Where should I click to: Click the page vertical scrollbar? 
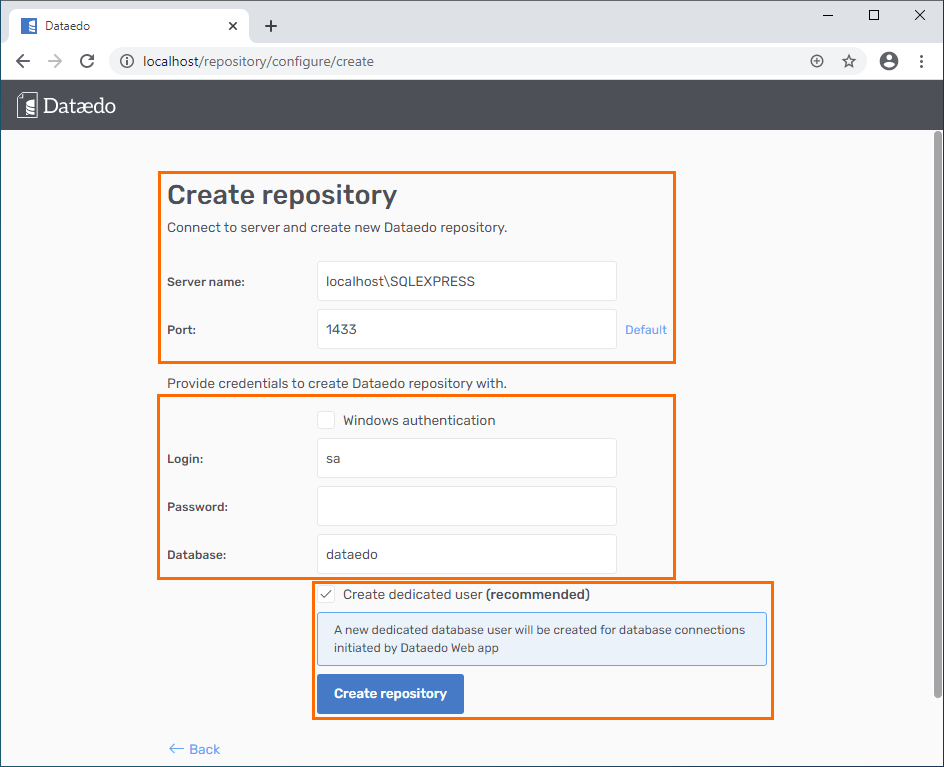click(937, 400)
